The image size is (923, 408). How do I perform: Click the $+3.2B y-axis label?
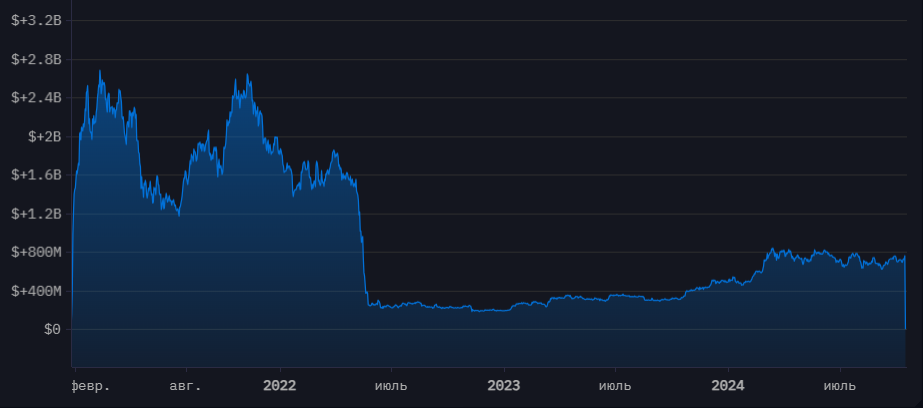36,21
